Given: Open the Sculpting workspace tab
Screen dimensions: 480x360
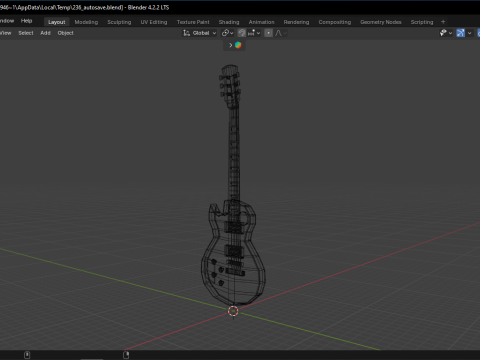Looking at the screenshot, I should point(119,22).
